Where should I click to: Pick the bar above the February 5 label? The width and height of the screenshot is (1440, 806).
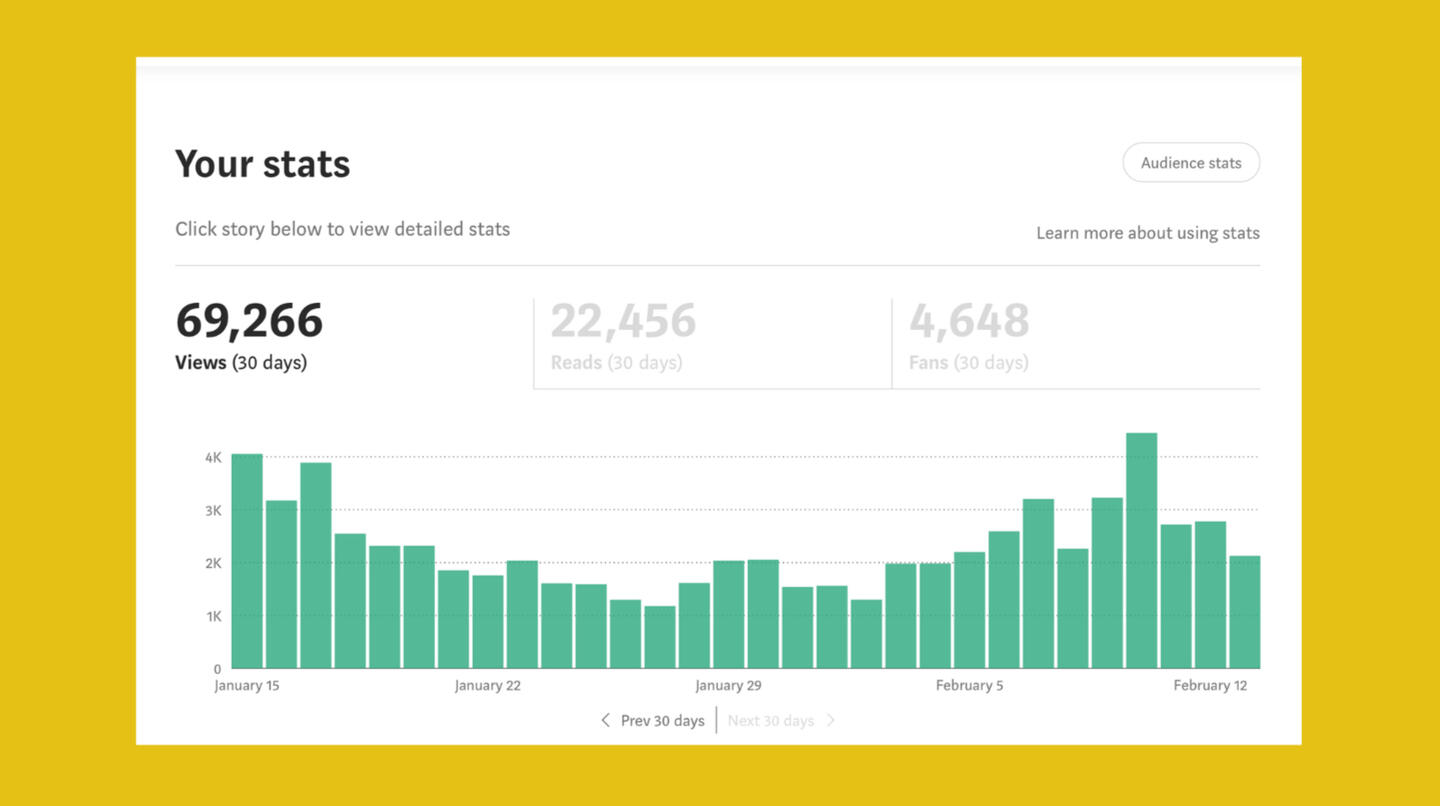click(x=969, y=610)
